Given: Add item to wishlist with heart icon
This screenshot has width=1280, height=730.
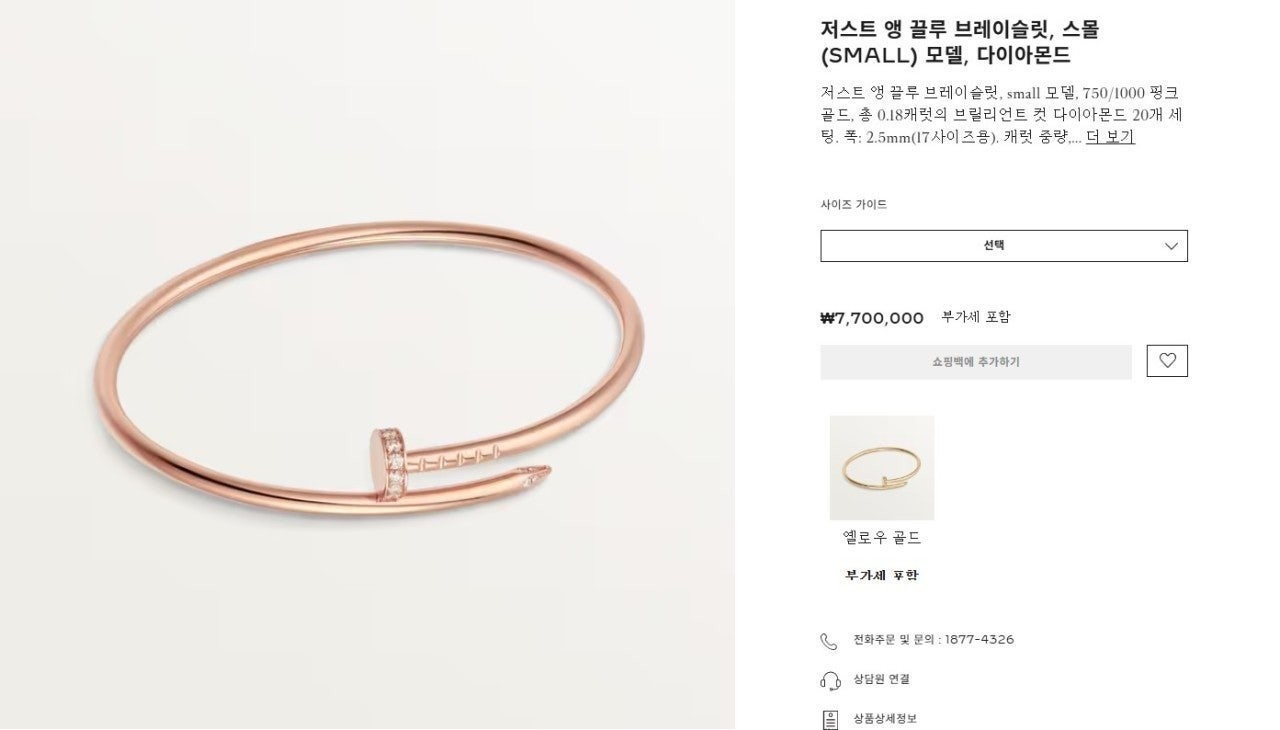Looking at the screenshot, I should [1167, 361].
